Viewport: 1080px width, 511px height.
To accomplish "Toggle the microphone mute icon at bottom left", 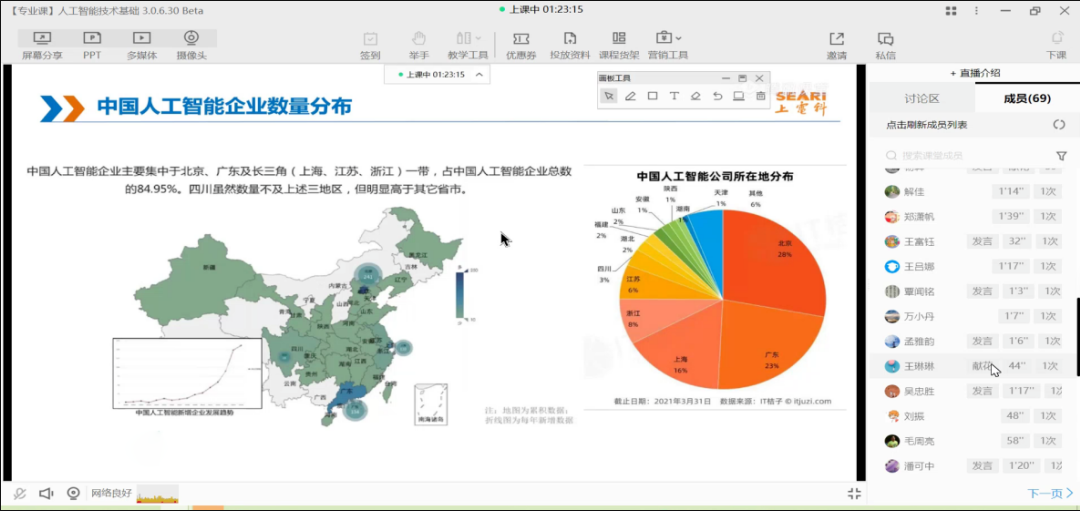I will pos(20,493).
